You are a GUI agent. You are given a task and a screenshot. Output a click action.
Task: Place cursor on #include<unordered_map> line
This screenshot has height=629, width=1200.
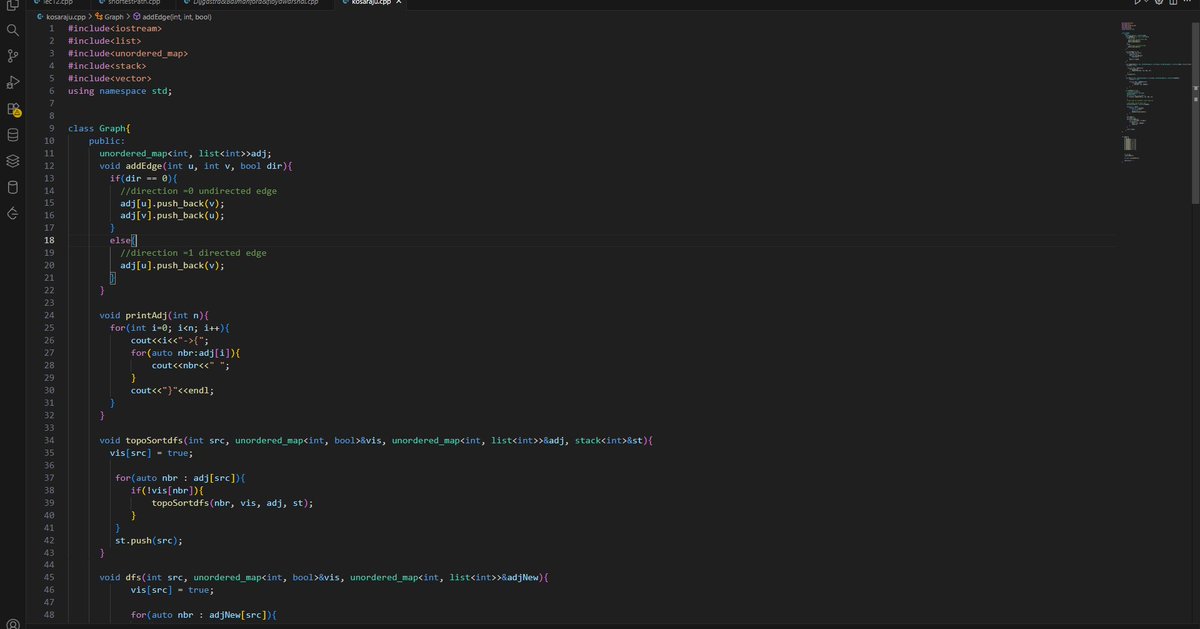(x=128, y=53)
